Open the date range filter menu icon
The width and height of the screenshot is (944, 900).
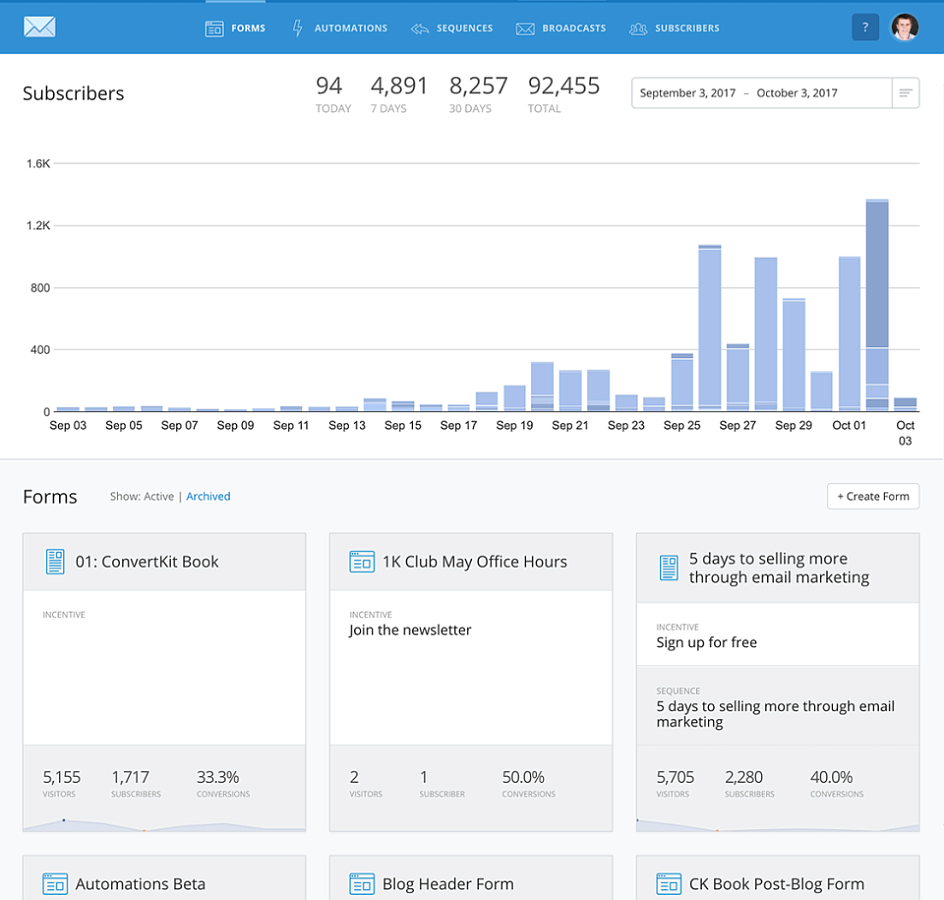pyautogui.click(x=905, y=93)
